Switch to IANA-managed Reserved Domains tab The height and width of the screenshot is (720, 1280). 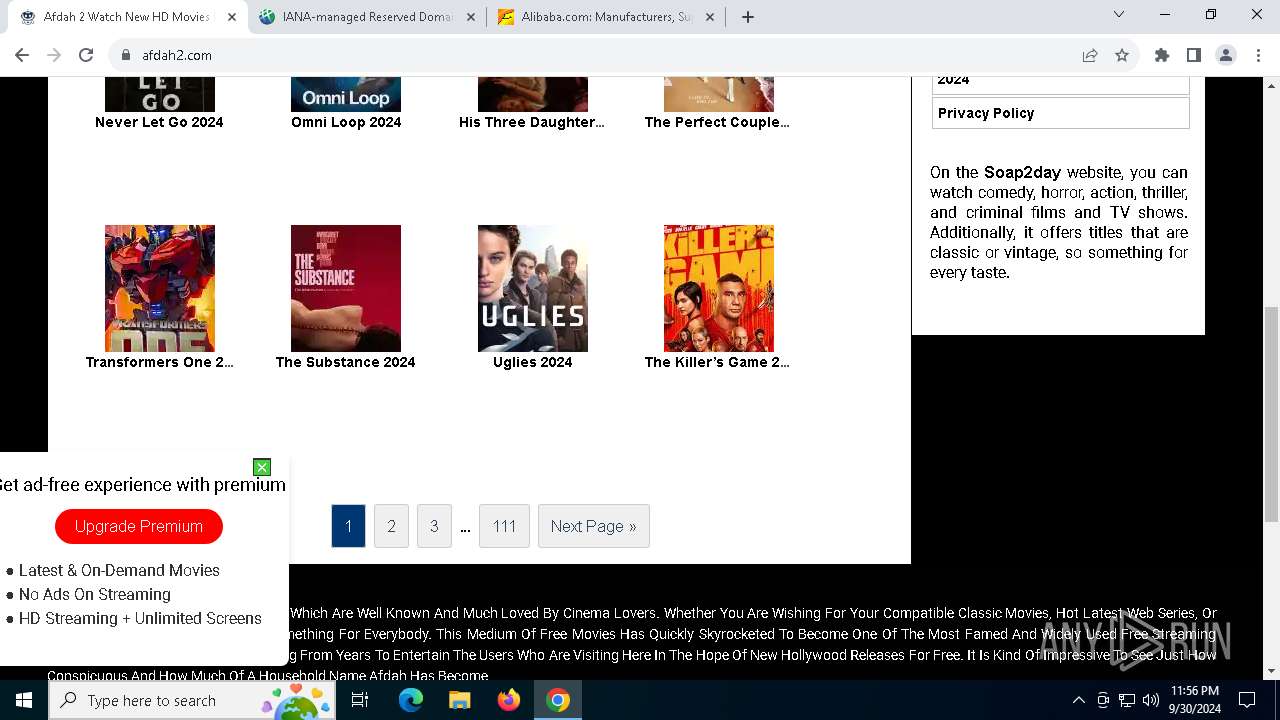click(366, 17)
